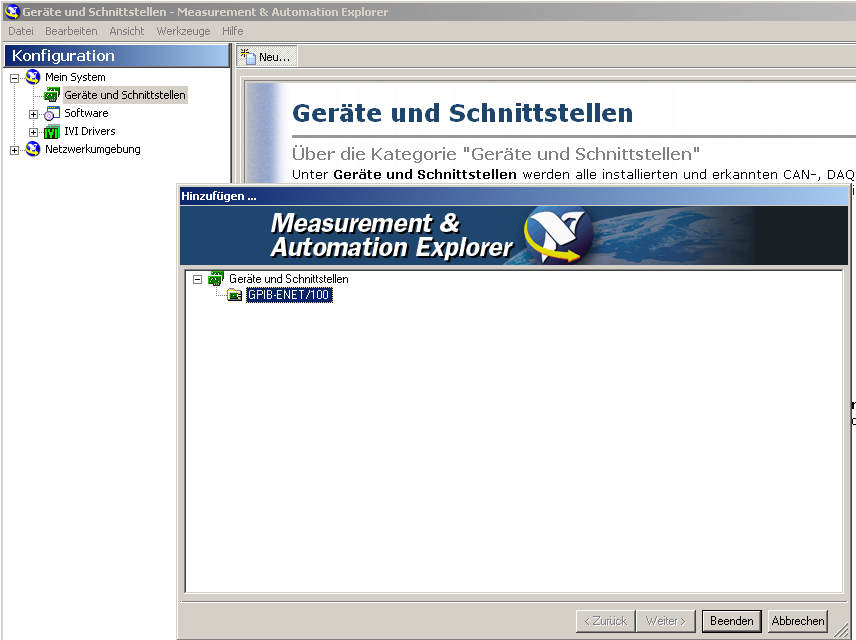Screen dimensions: 856x640
Task: Expand the Netzwerkumgebung tree node
Action: click(14, 150)
